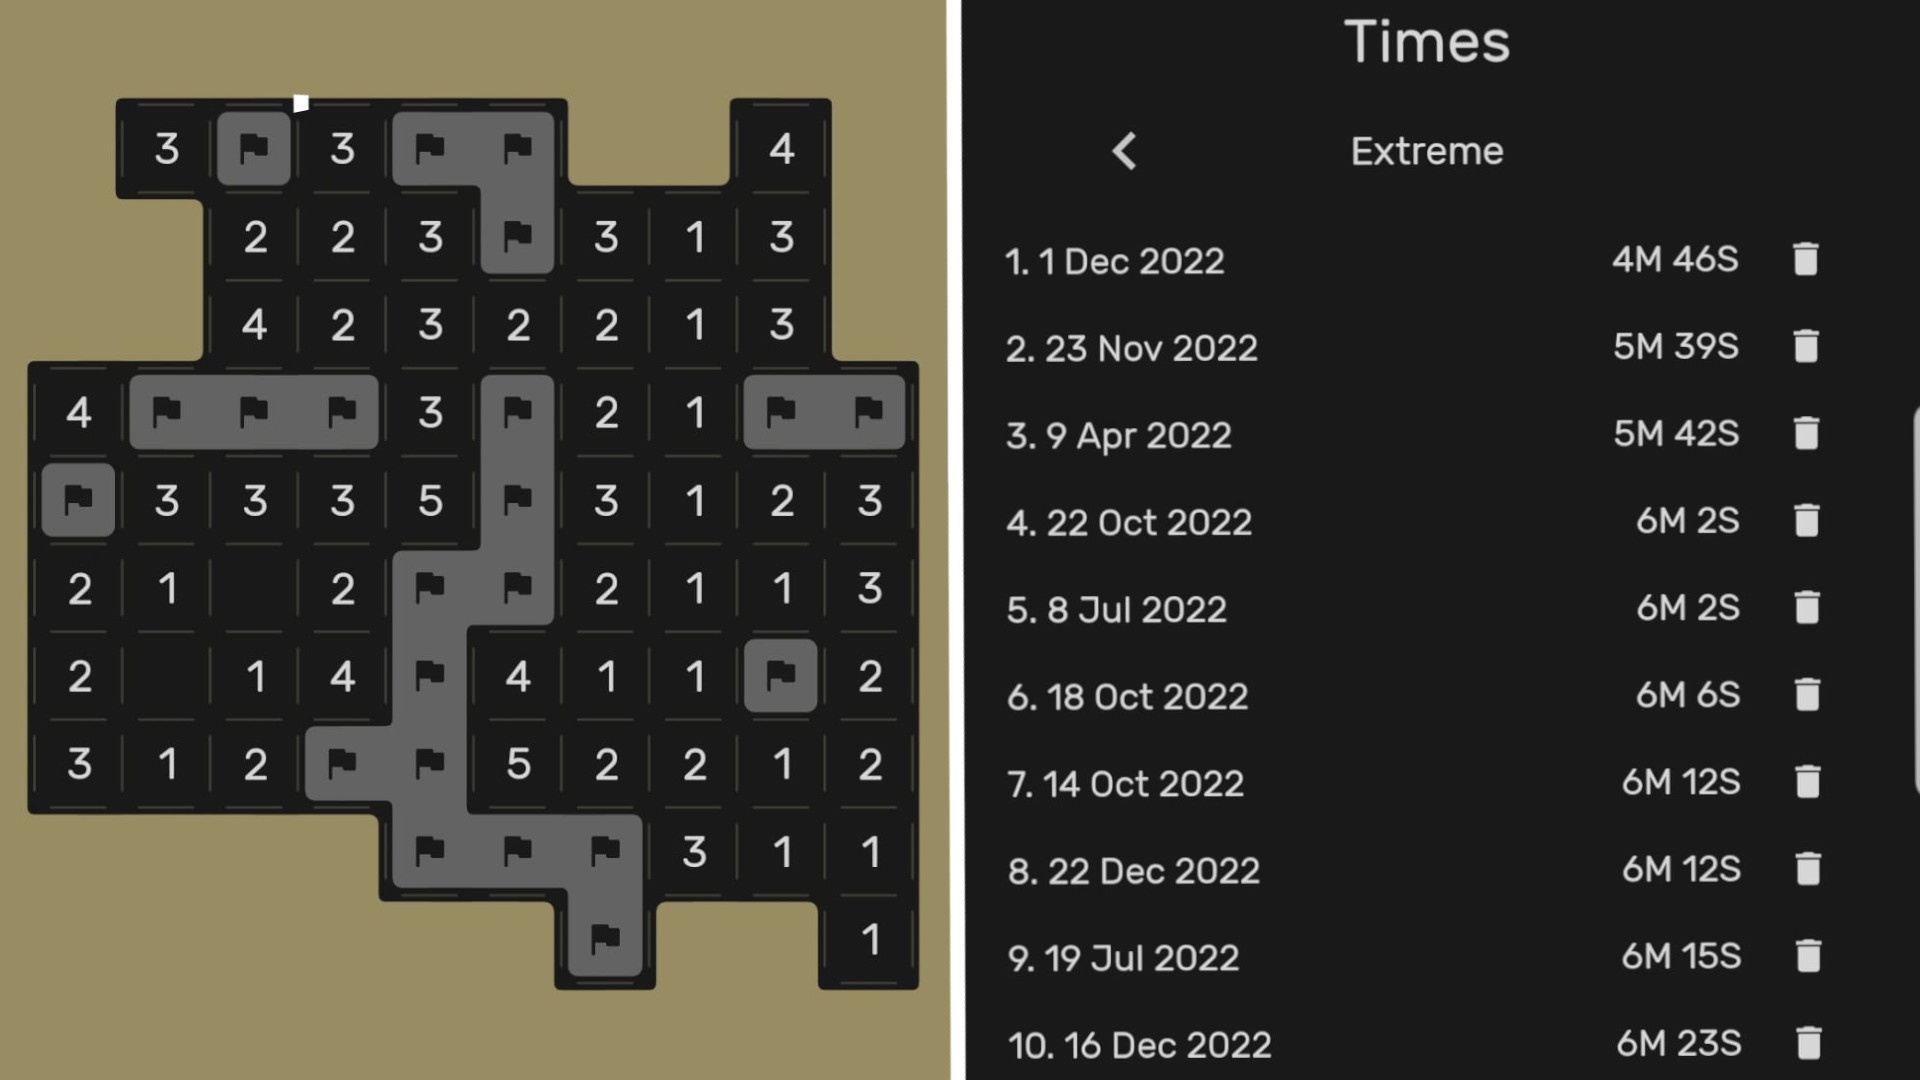Click the flag icon at row 5 leftmost cell

pyautogui.click(x=76, y=498)
